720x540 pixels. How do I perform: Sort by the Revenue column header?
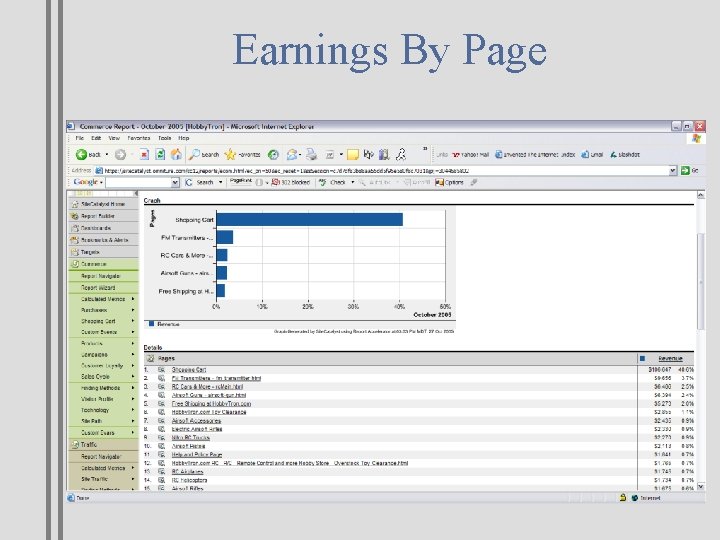pos(670,359)
